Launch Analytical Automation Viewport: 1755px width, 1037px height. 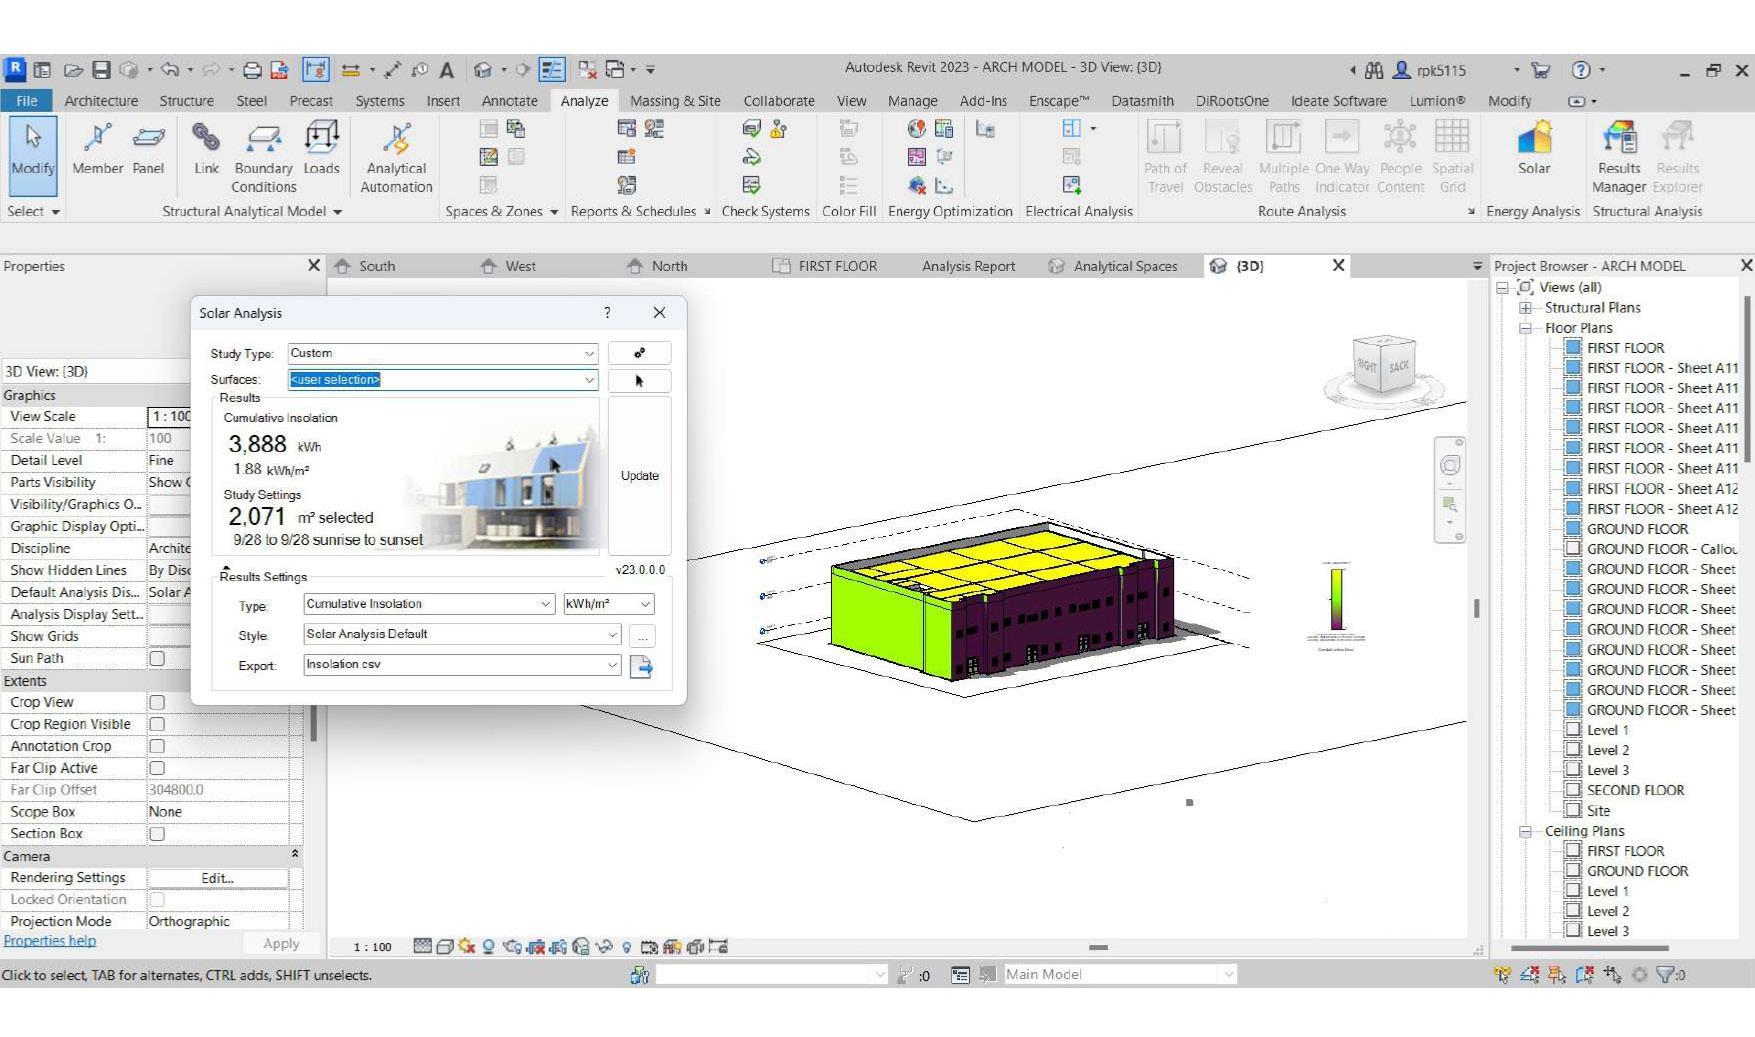pyautogui.click(x=396, y=157)
